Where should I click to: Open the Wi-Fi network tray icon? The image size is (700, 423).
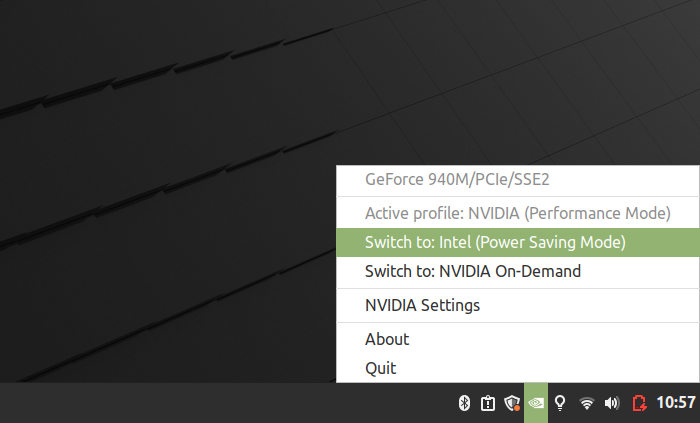(586, 403)
